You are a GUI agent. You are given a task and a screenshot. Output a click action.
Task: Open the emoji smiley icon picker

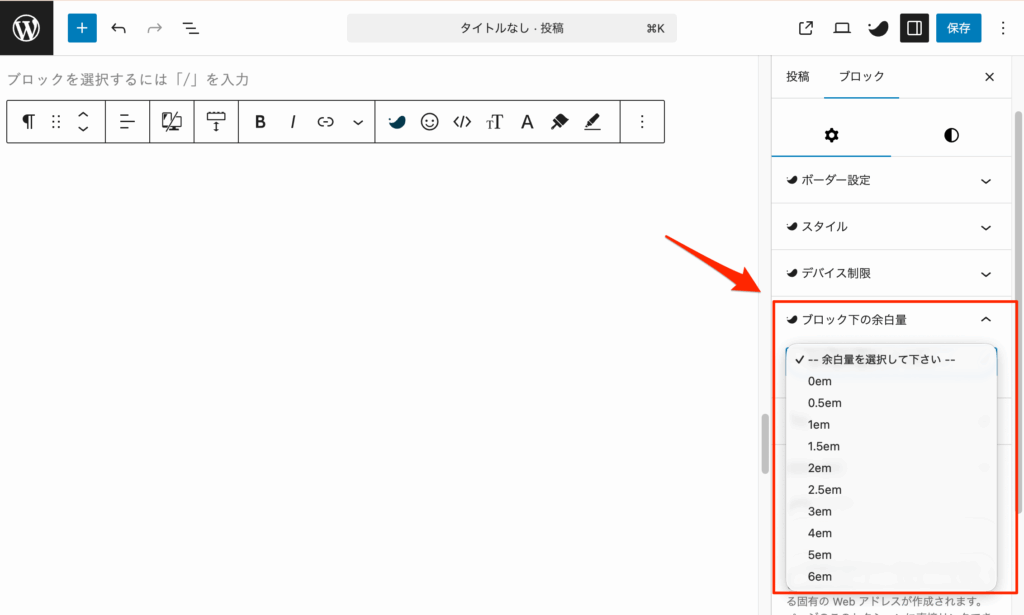(x=429, y=122)
